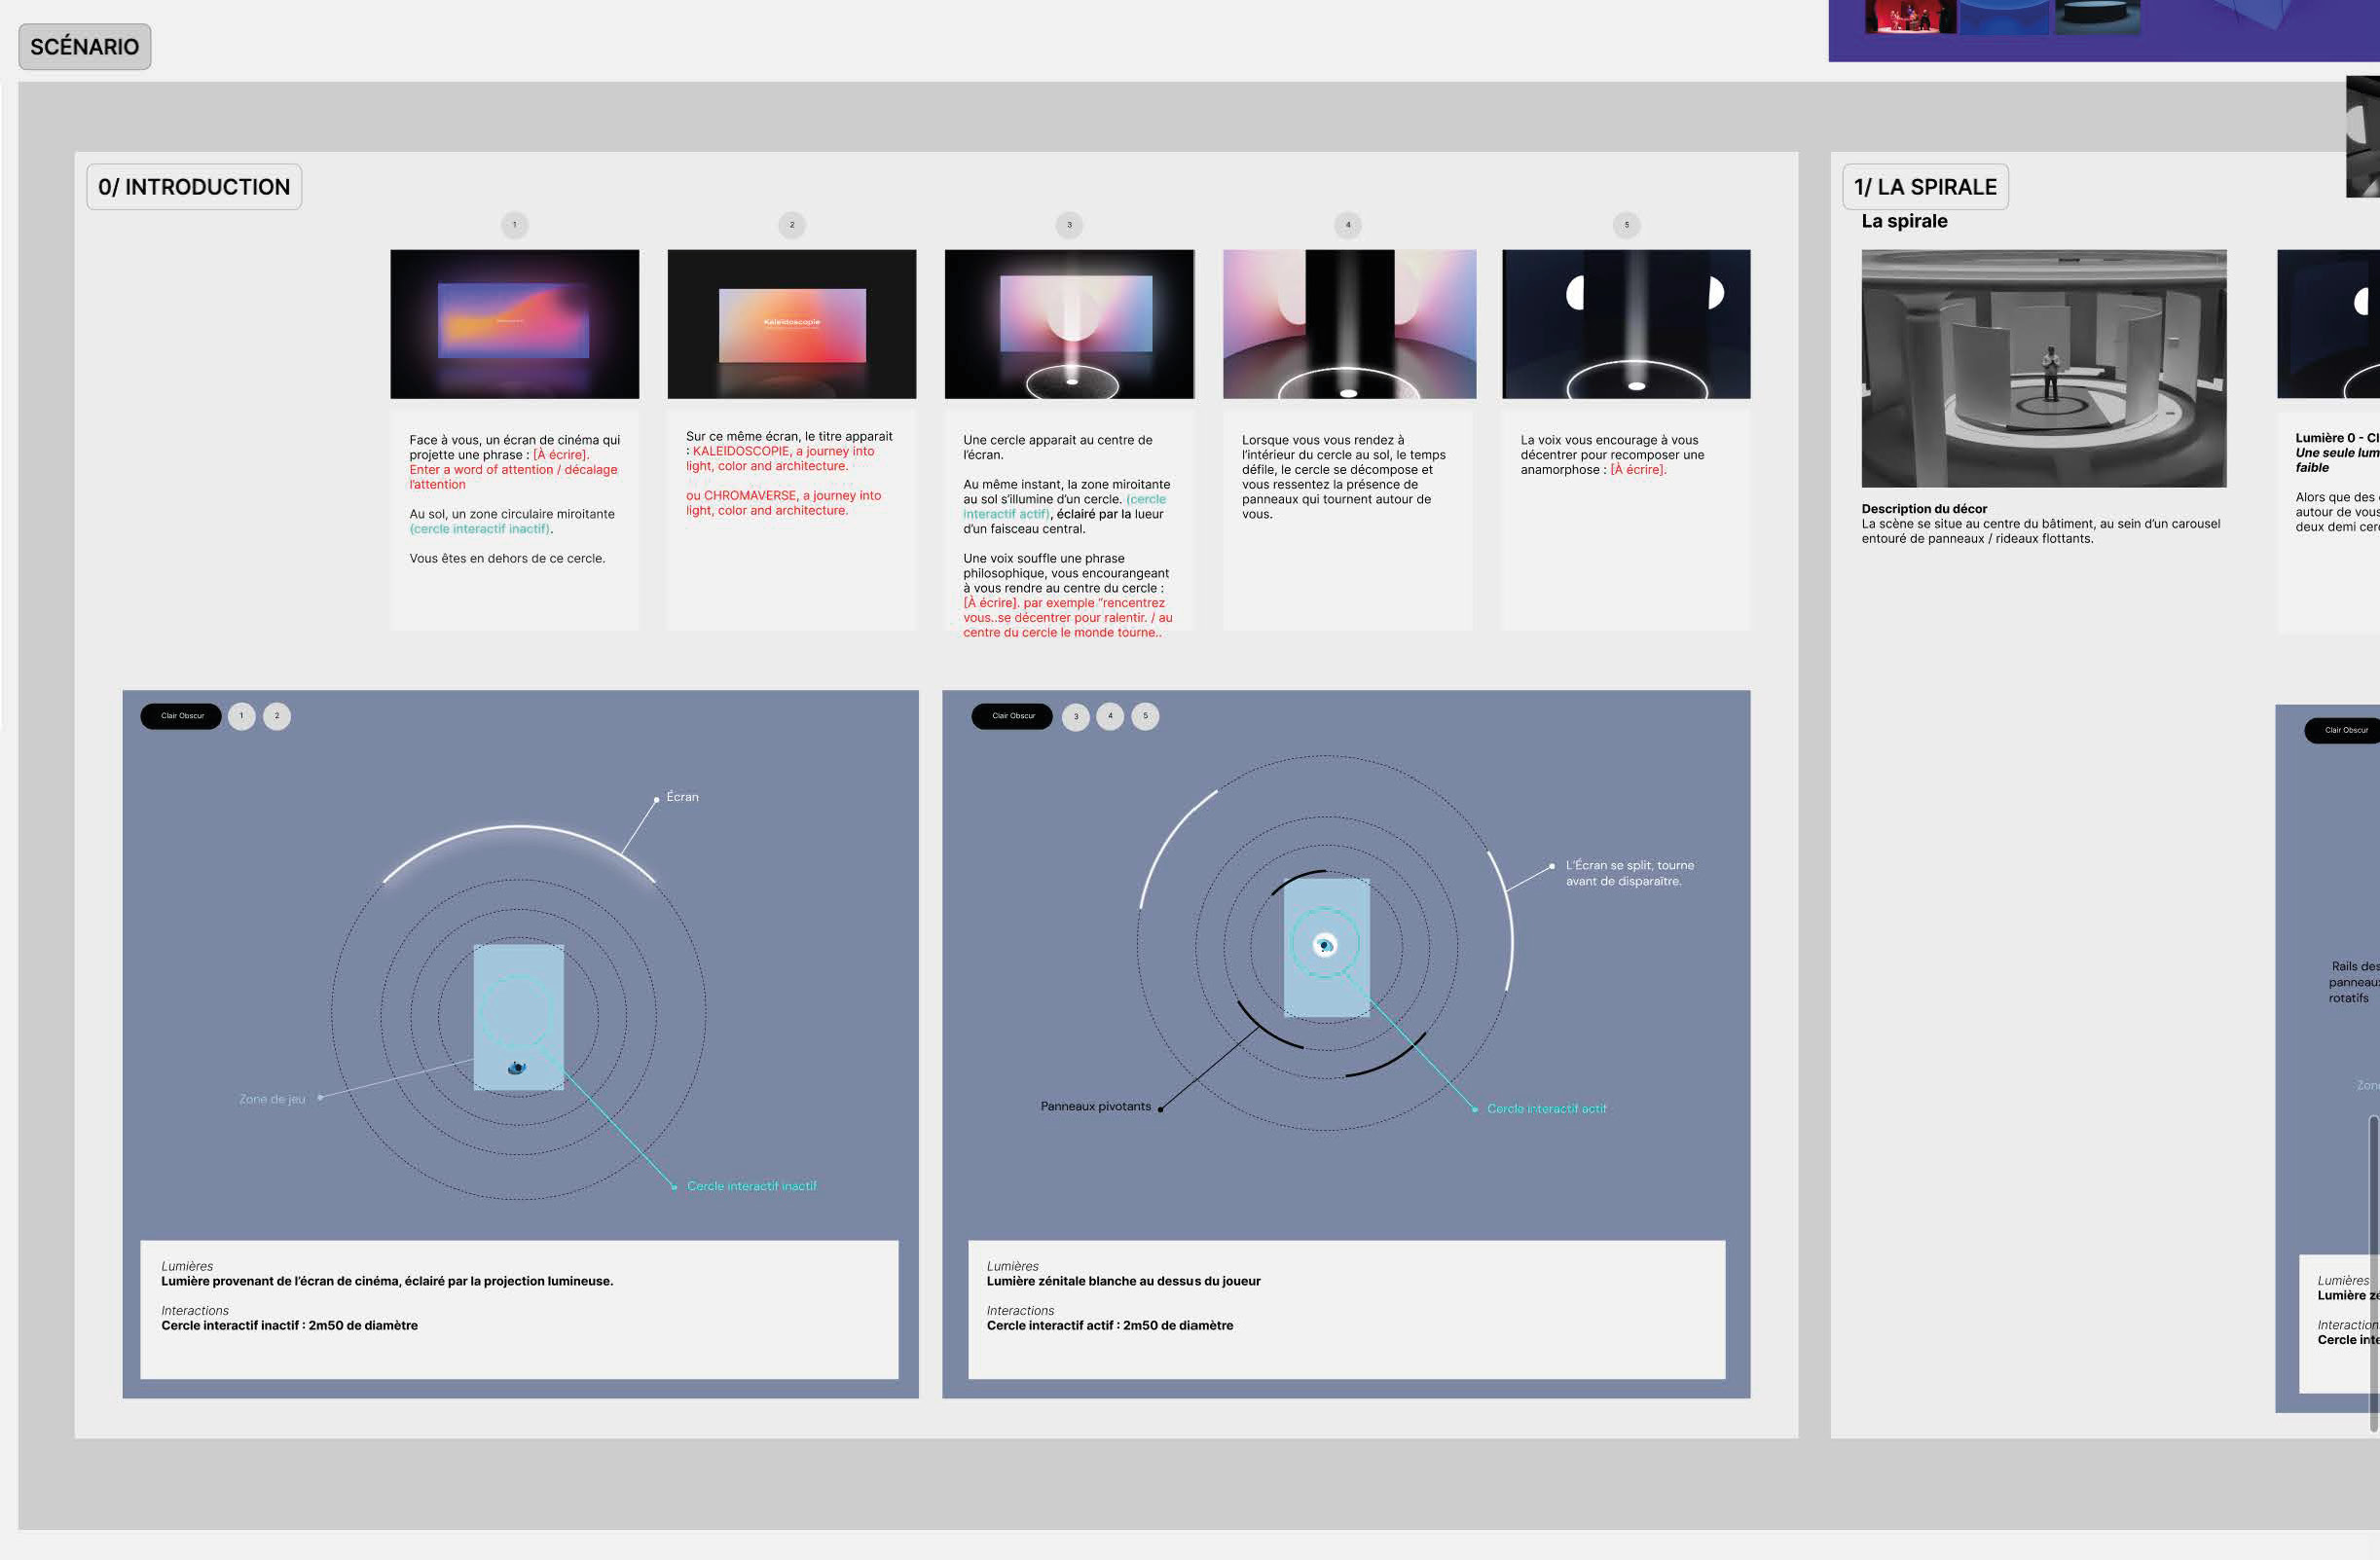Screen dimensions: 2380x1560
Task: Click badge 2 beside left Clair Obscur pill
Action: (x=277, y=716)
